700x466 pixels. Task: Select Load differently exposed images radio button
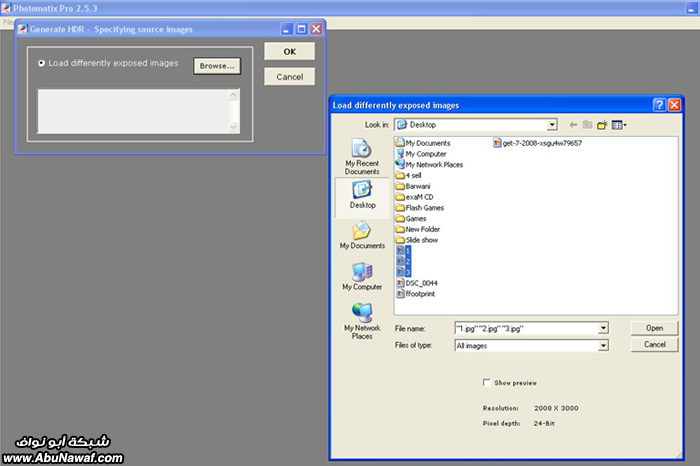(x=41, y=63)
